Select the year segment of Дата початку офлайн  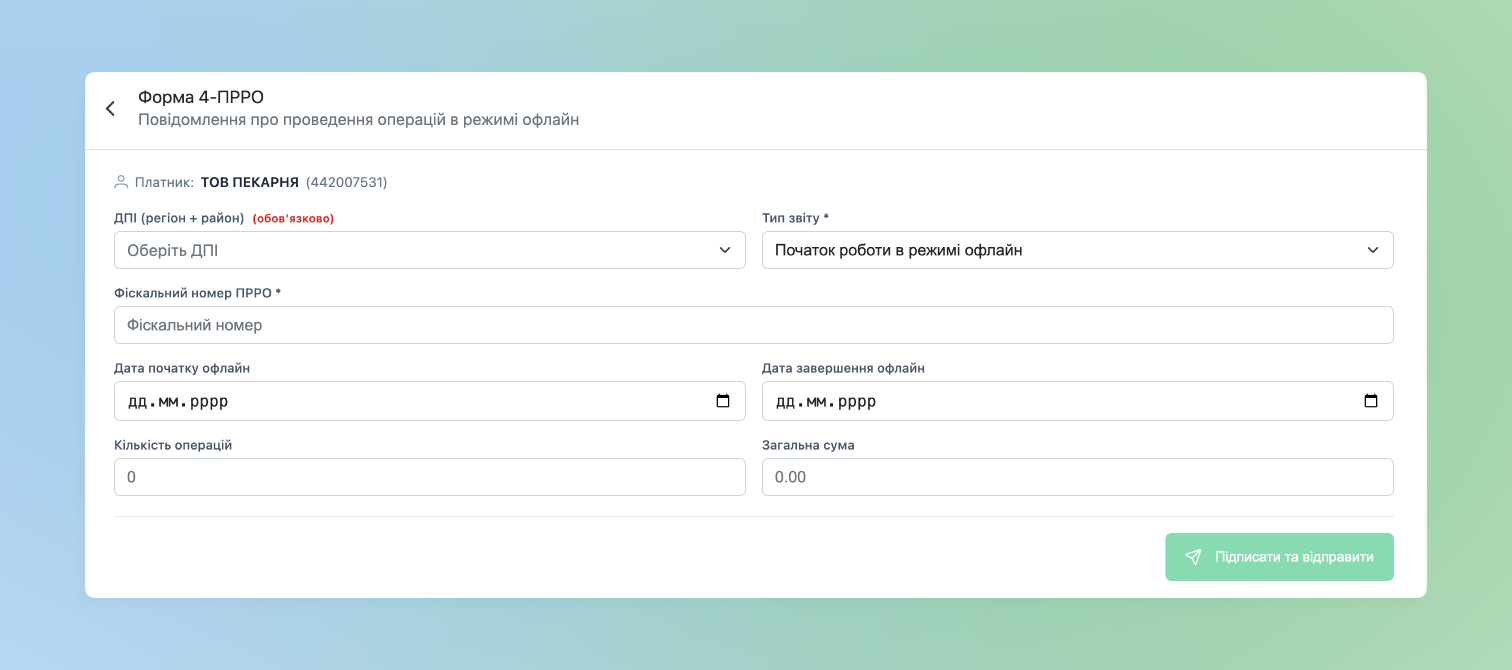click(x=209, y=402)
